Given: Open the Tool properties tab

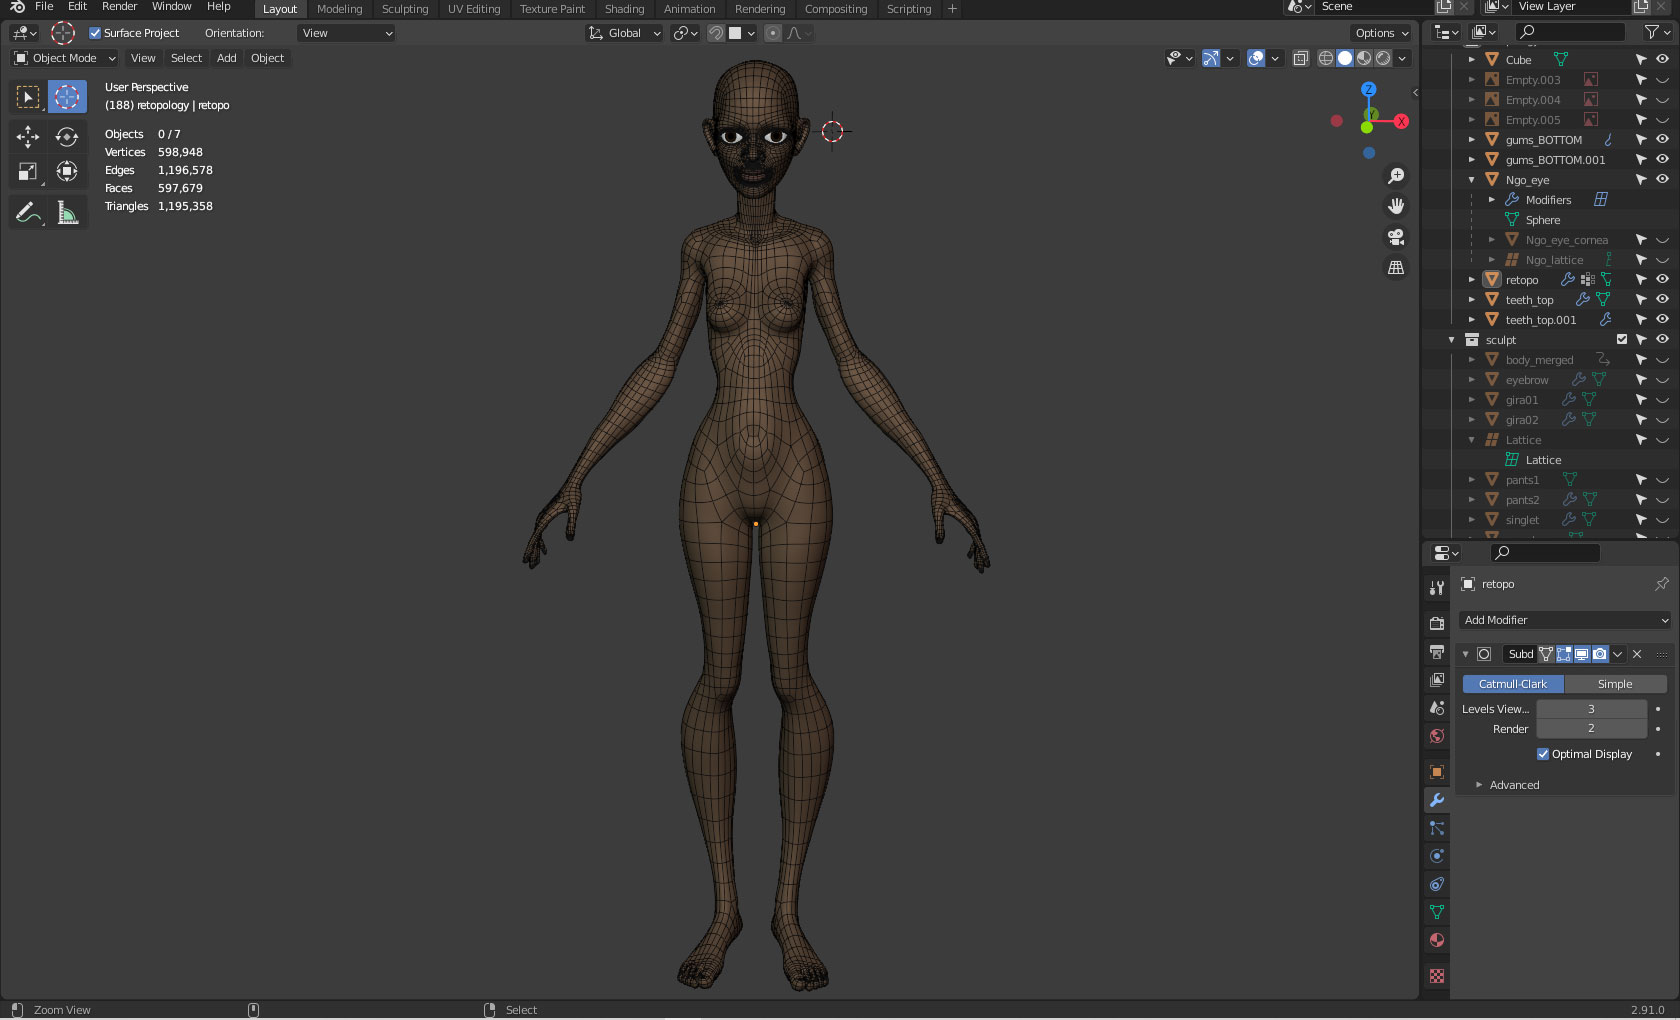Looking at the screenshot, I should tap(1437, 588).
